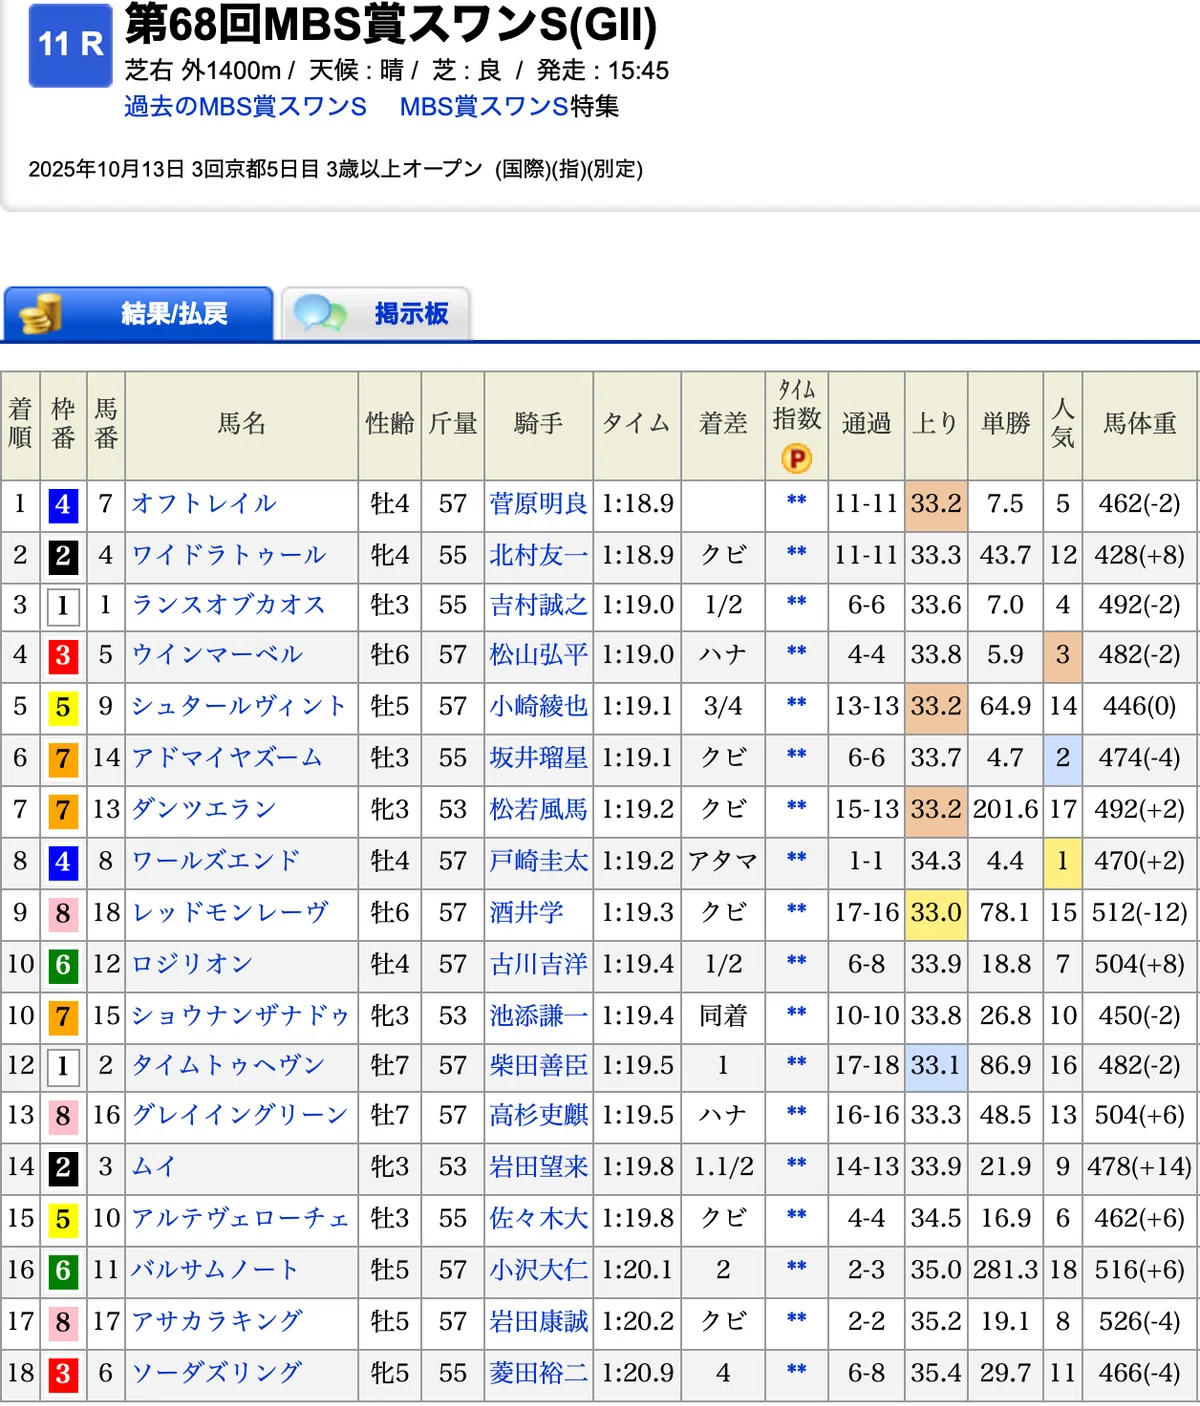
Task: Open jockey 菱田裕二 profile
Action: pos(539,1374)
